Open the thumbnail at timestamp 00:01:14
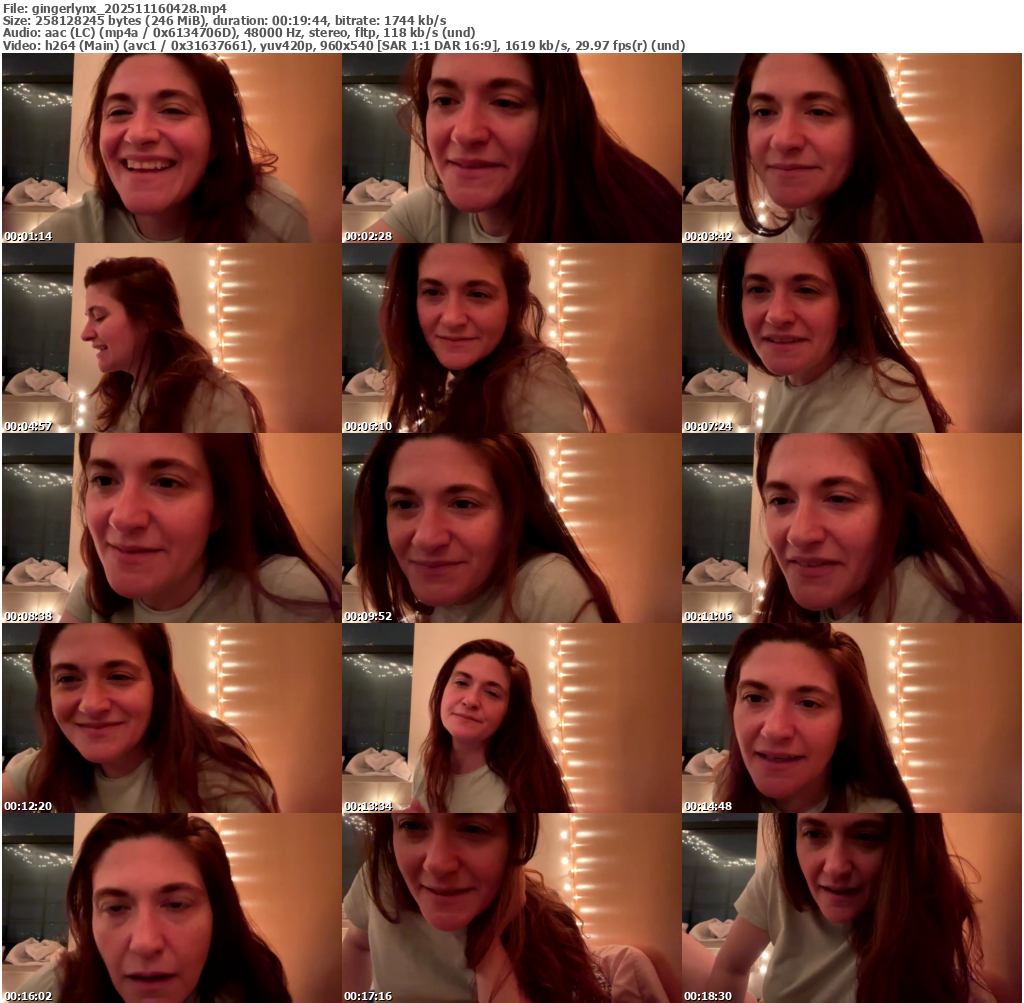The image size is (1024, 1003). point(171,148)
